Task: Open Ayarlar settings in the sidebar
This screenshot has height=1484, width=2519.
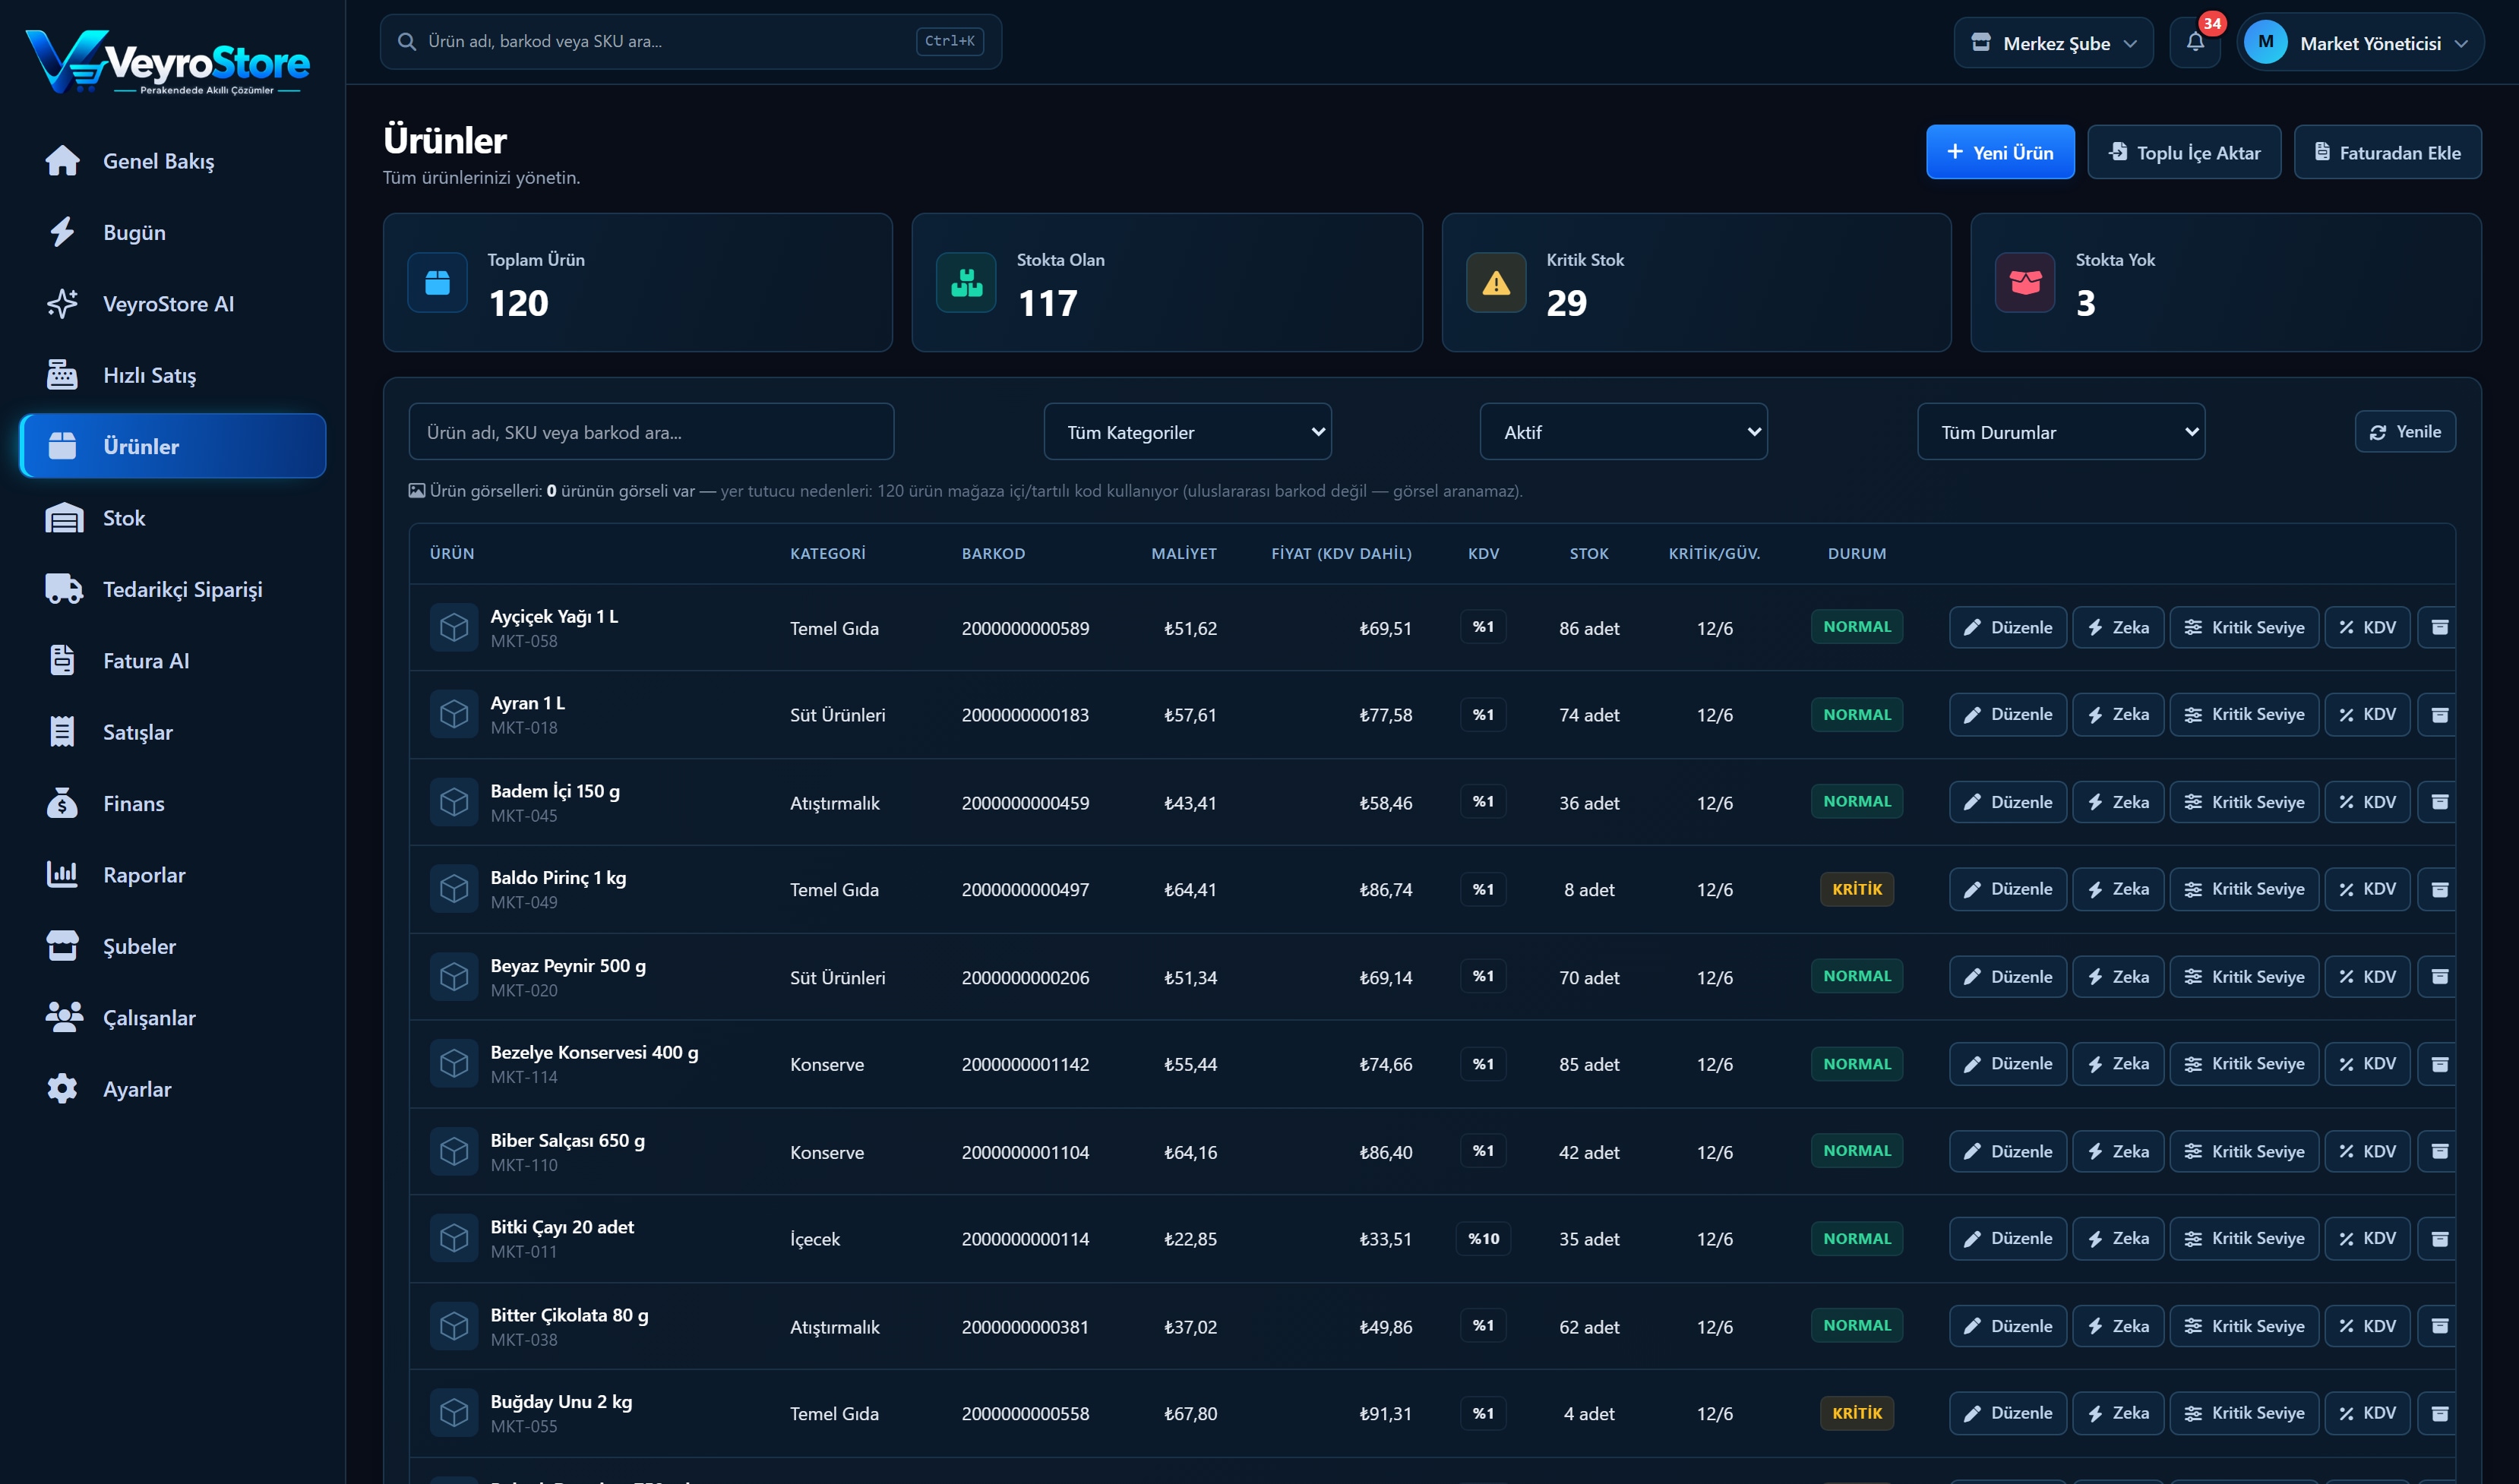Action: pos(173,1089)
